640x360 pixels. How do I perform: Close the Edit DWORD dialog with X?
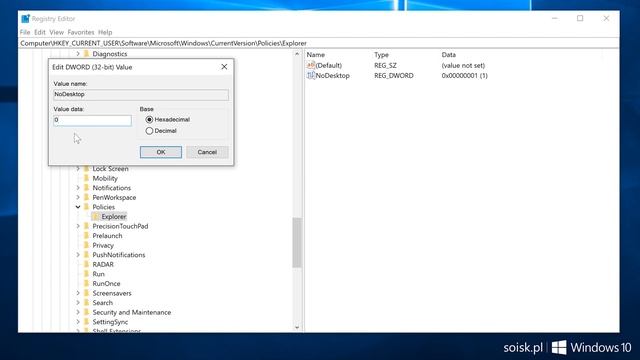[224, 67]
